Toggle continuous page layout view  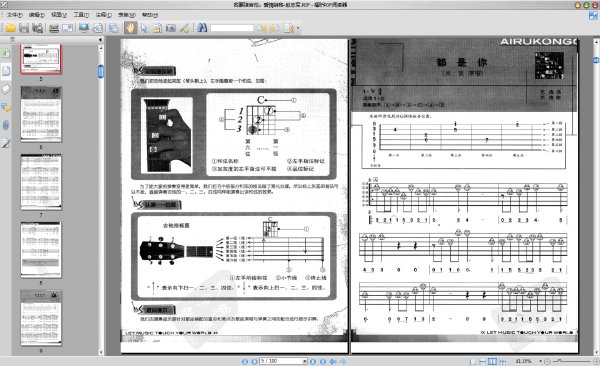click(483, 361)
